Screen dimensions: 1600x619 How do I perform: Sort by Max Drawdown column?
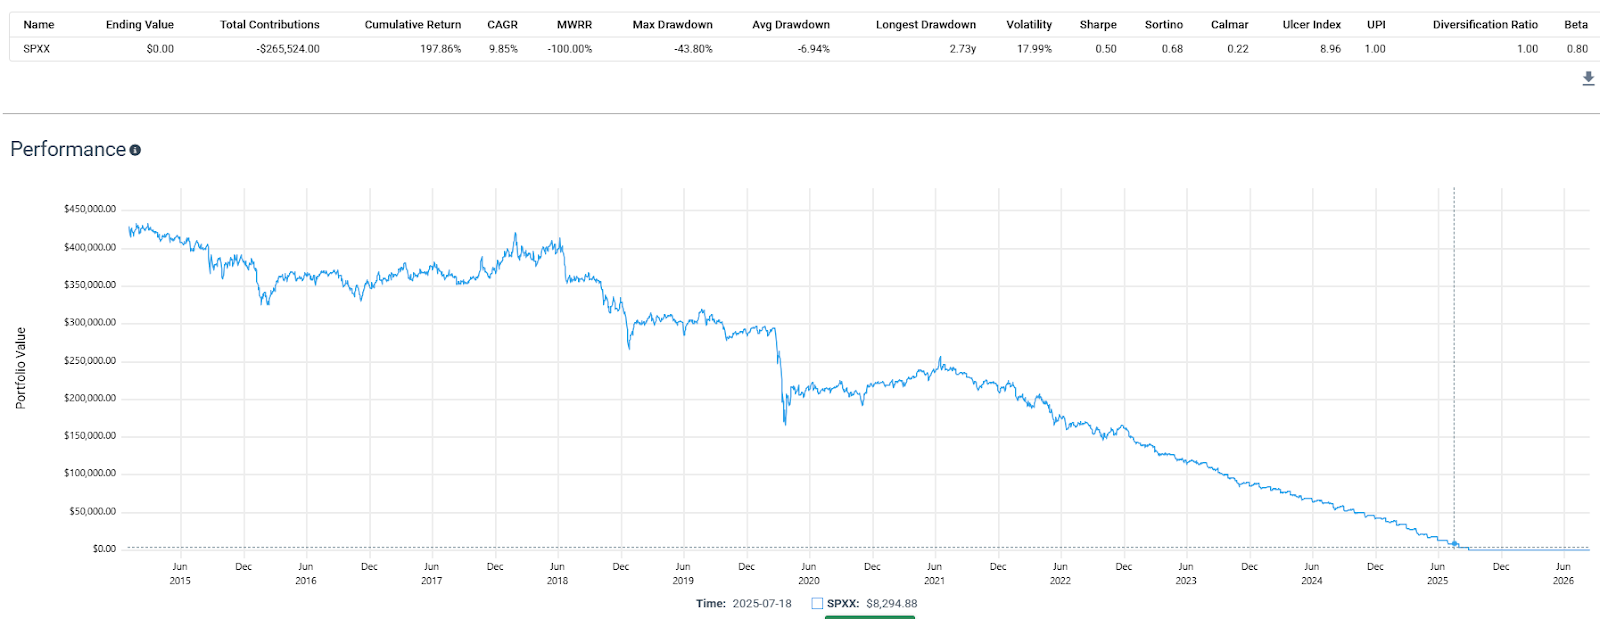[x=673, y=25]
